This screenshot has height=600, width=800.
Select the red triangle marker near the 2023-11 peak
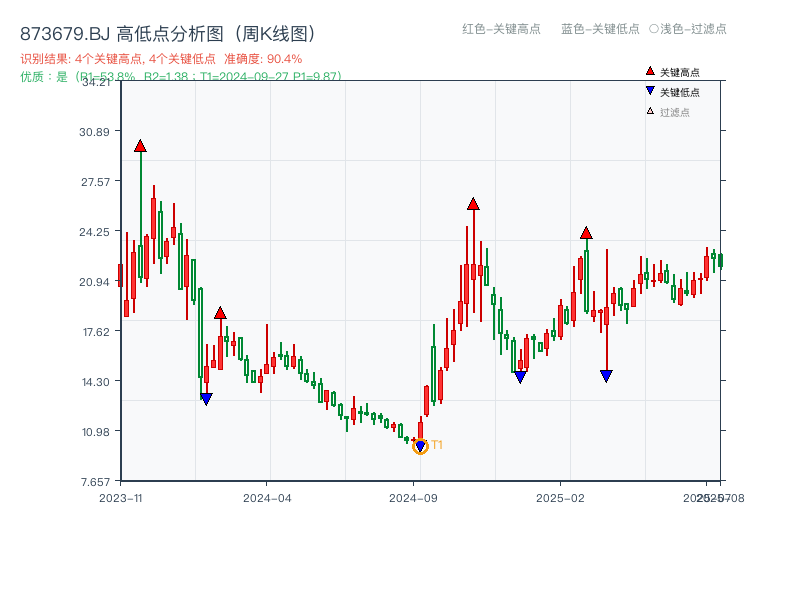[141, 145]
